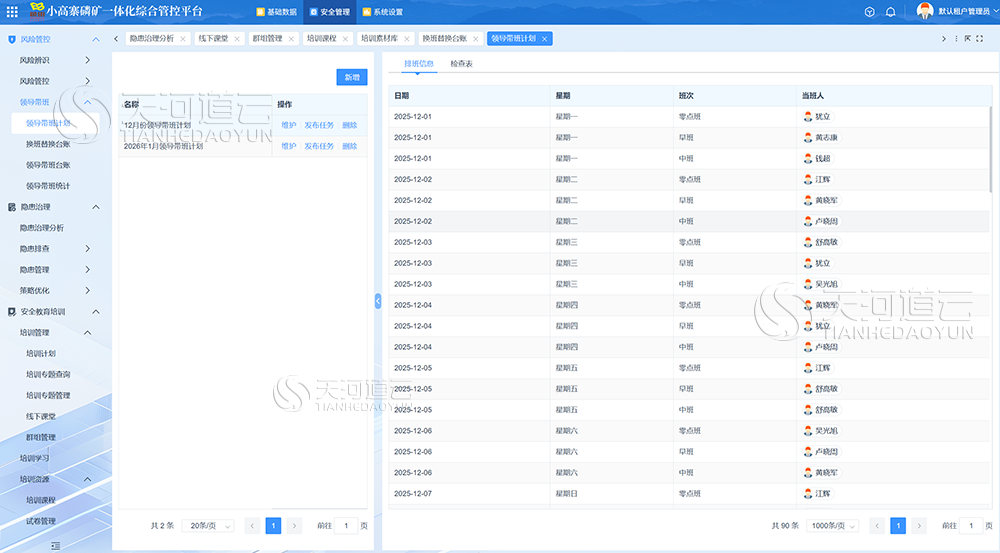1000x553 pixels.
Task: Close the 培训素材库 tab
Action: click(x=407, y=39)
